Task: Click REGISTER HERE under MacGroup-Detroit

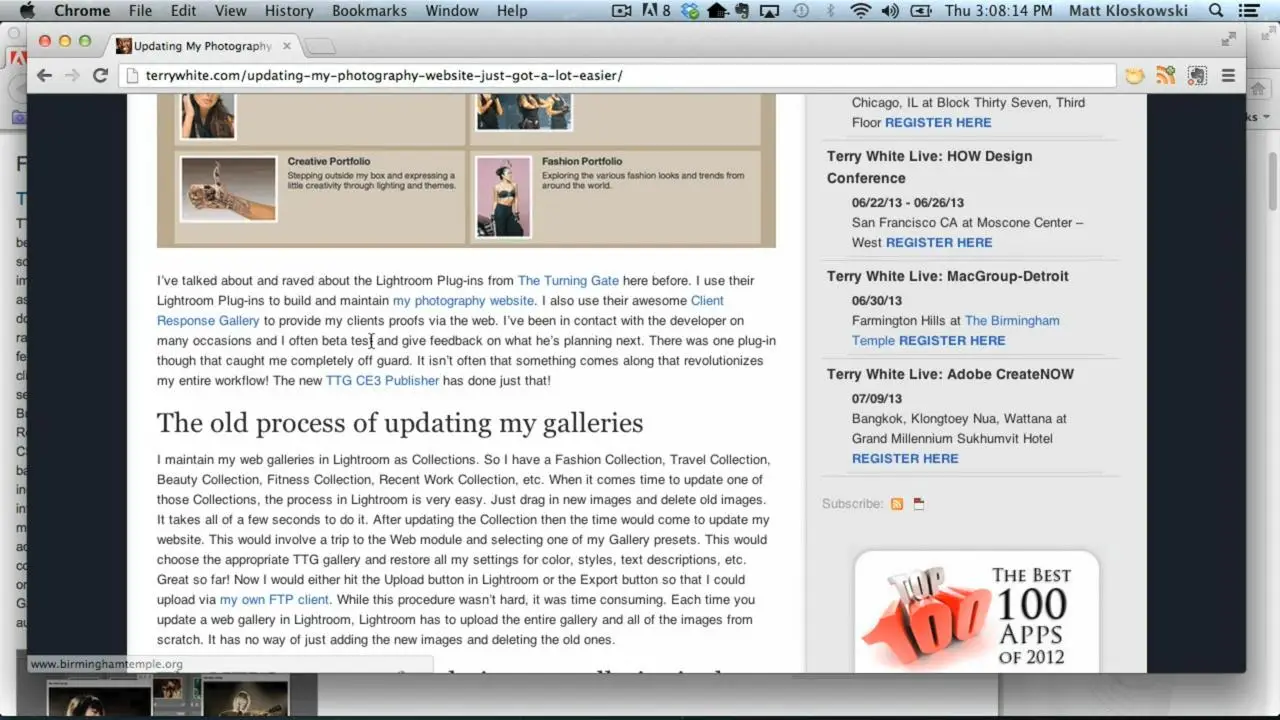Action: (952, 340)
